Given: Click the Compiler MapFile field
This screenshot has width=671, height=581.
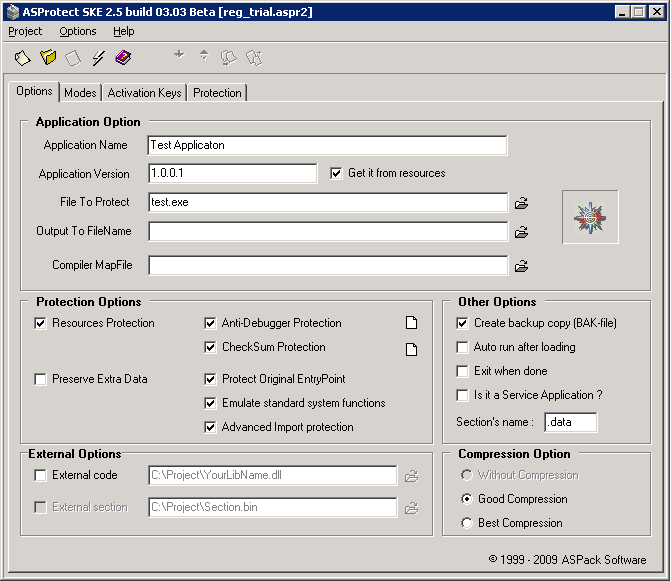Looking at the screenshot, I should [328, 266].
